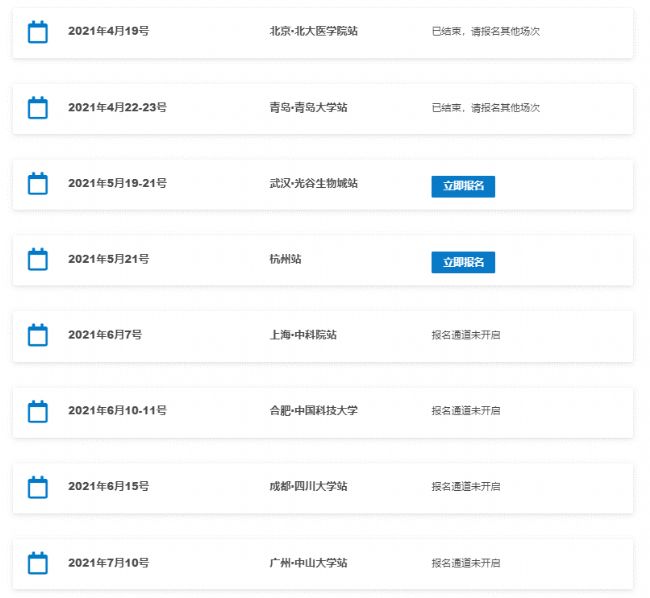Click 报名通道未开启 in 上海 row
650x598 pixels.
[466, 335]
